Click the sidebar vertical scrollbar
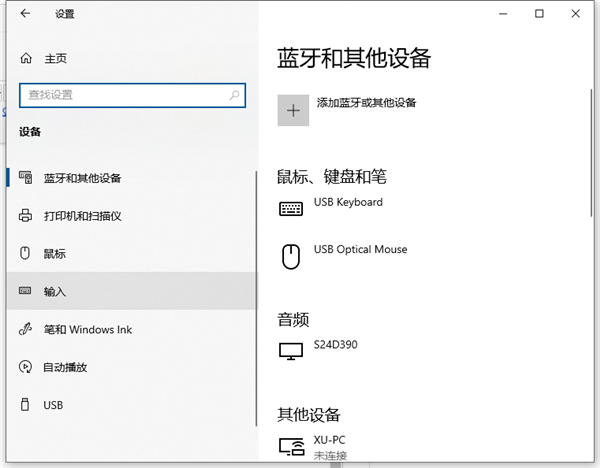The width and height of the screenshot is (600, 468). click(x=256, y=298)
